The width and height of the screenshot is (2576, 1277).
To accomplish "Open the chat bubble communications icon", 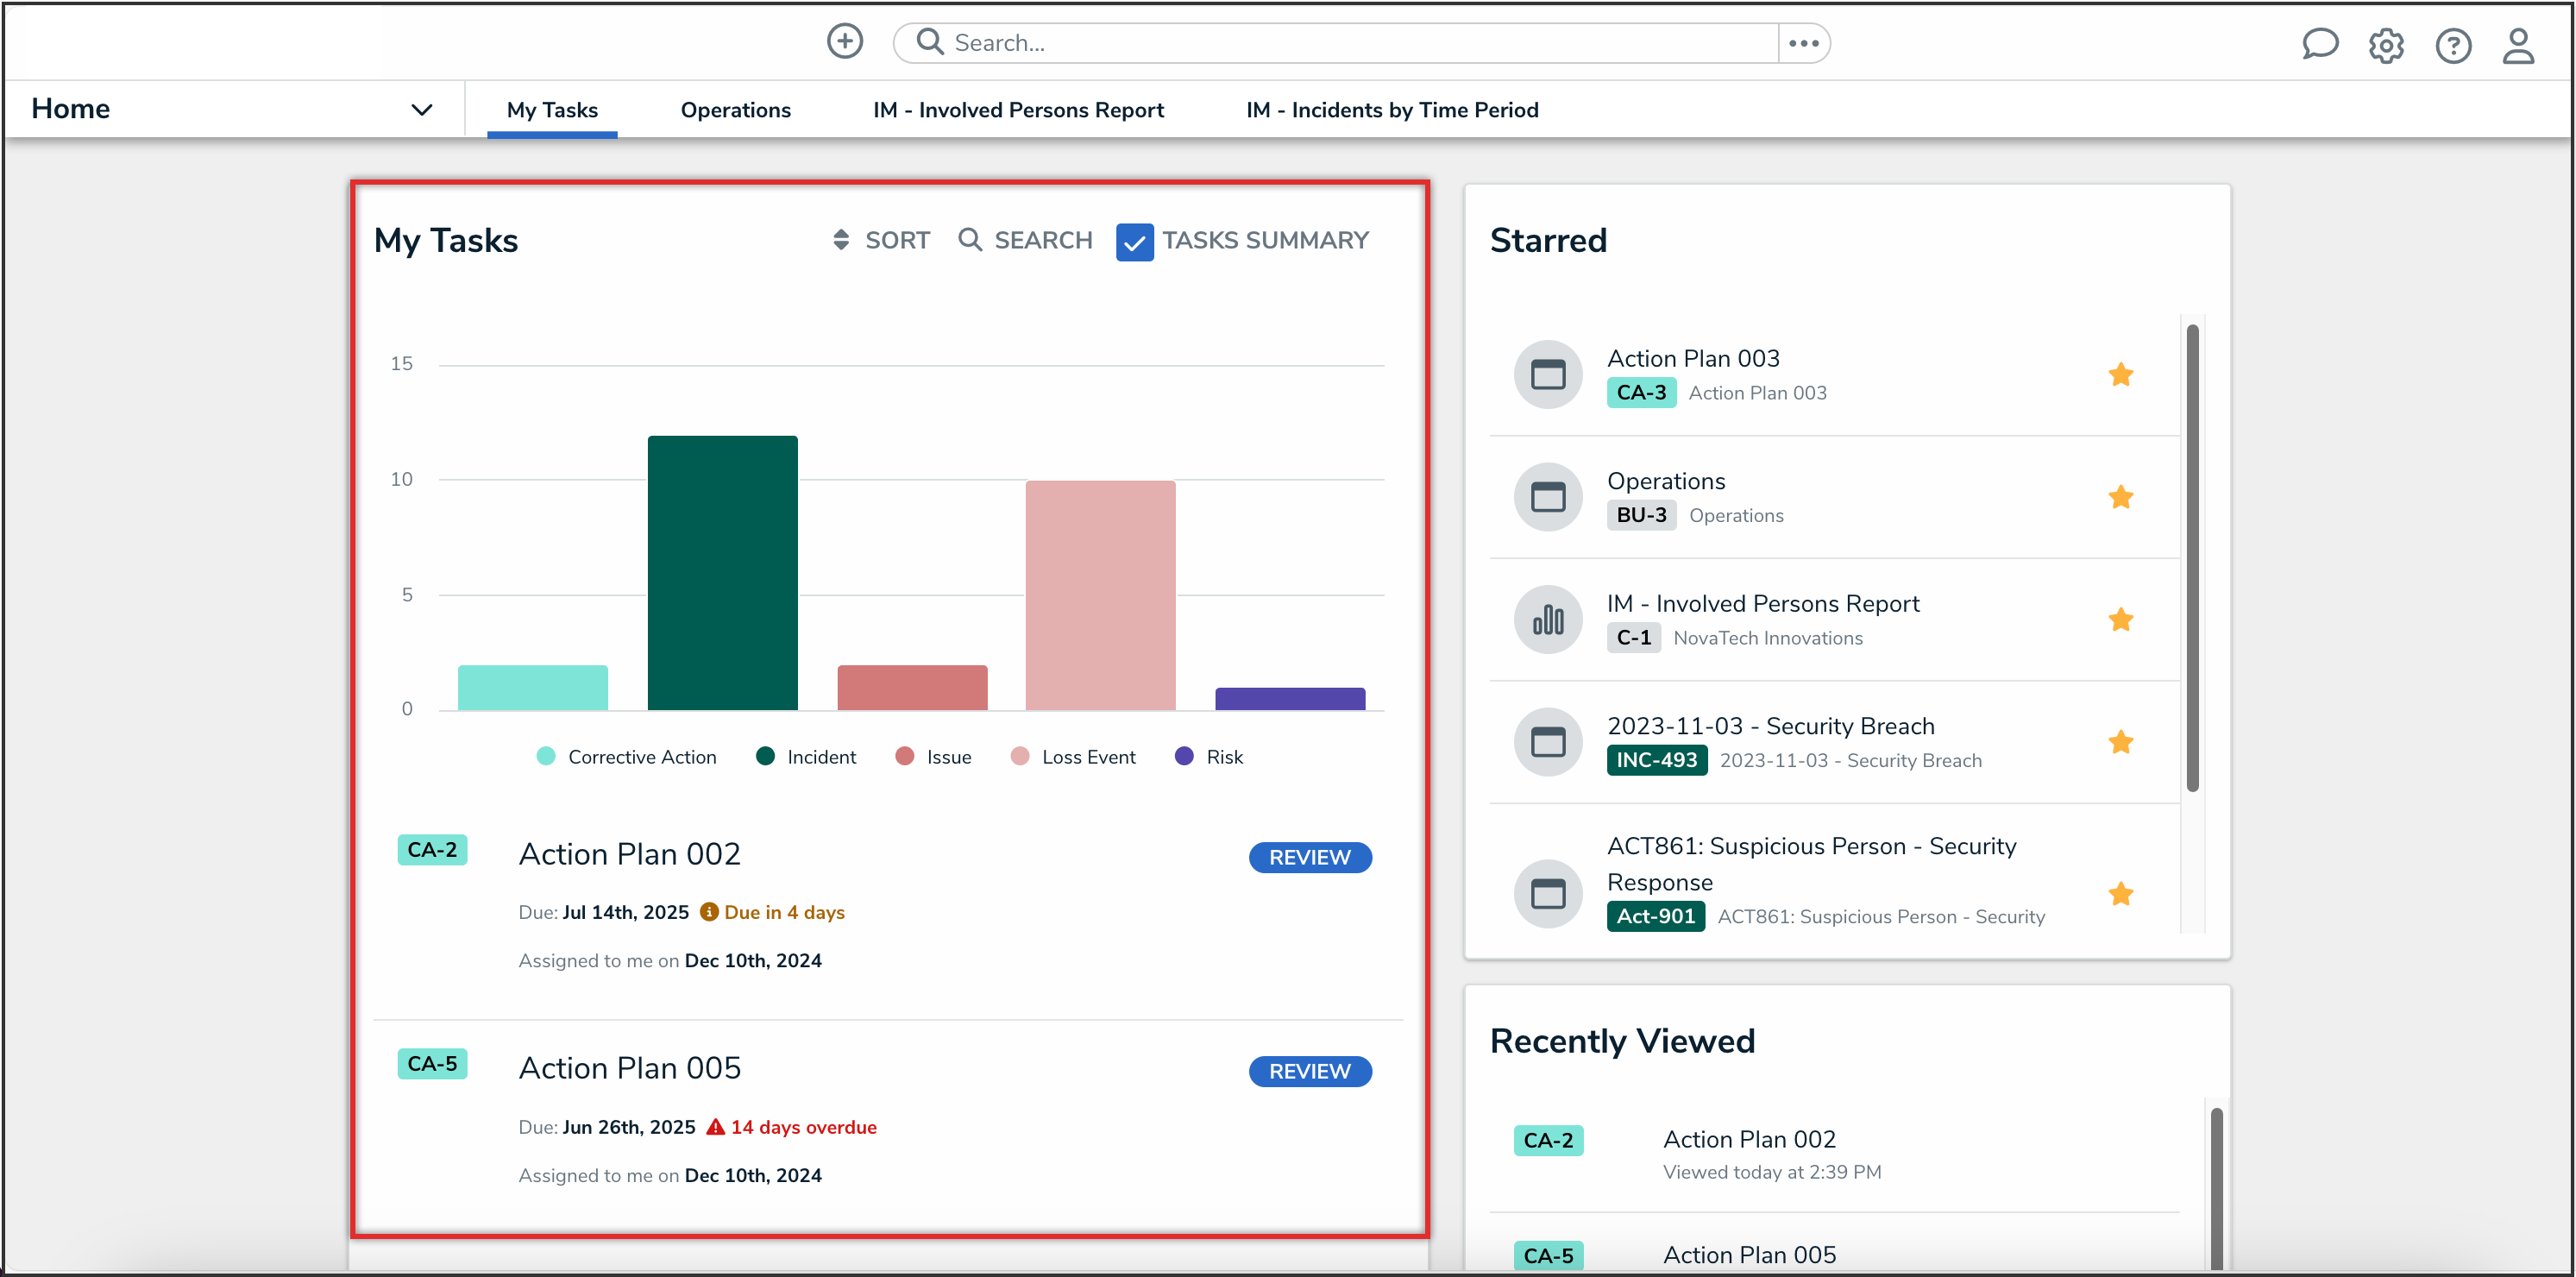I will tap(2319, 45).
